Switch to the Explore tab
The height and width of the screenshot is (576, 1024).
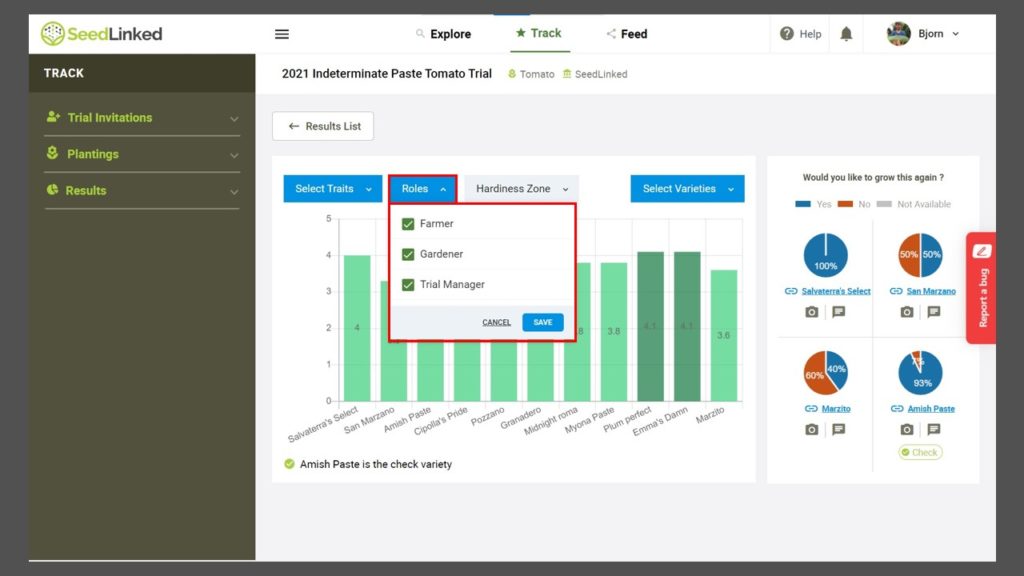pos(443,34)
